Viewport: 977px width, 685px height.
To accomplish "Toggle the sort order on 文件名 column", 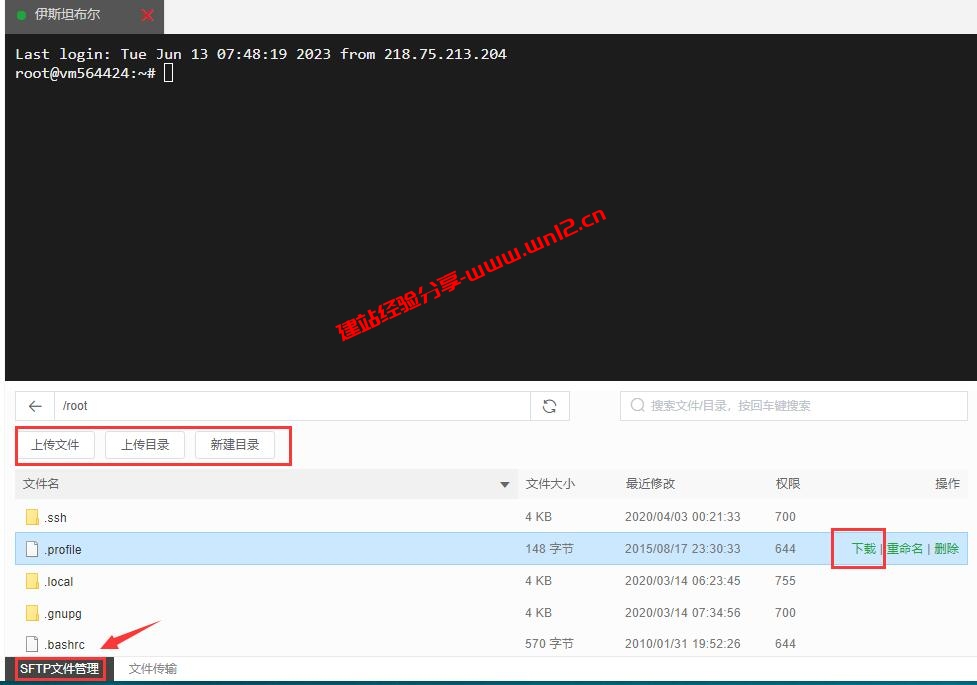I will coord(42,483).
